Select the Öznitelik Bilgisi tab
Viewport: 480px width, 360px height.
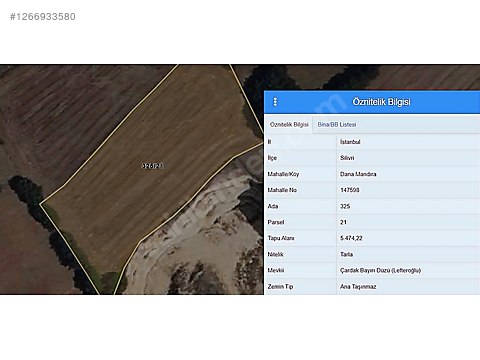point(289,124)
